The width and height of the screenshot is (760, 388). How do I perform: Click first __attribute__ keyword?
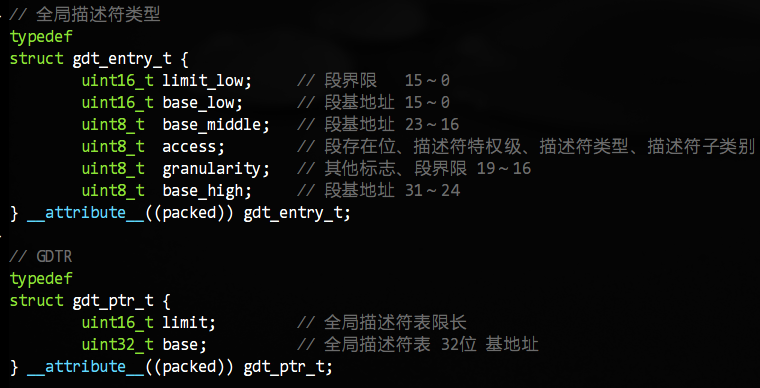86,213
